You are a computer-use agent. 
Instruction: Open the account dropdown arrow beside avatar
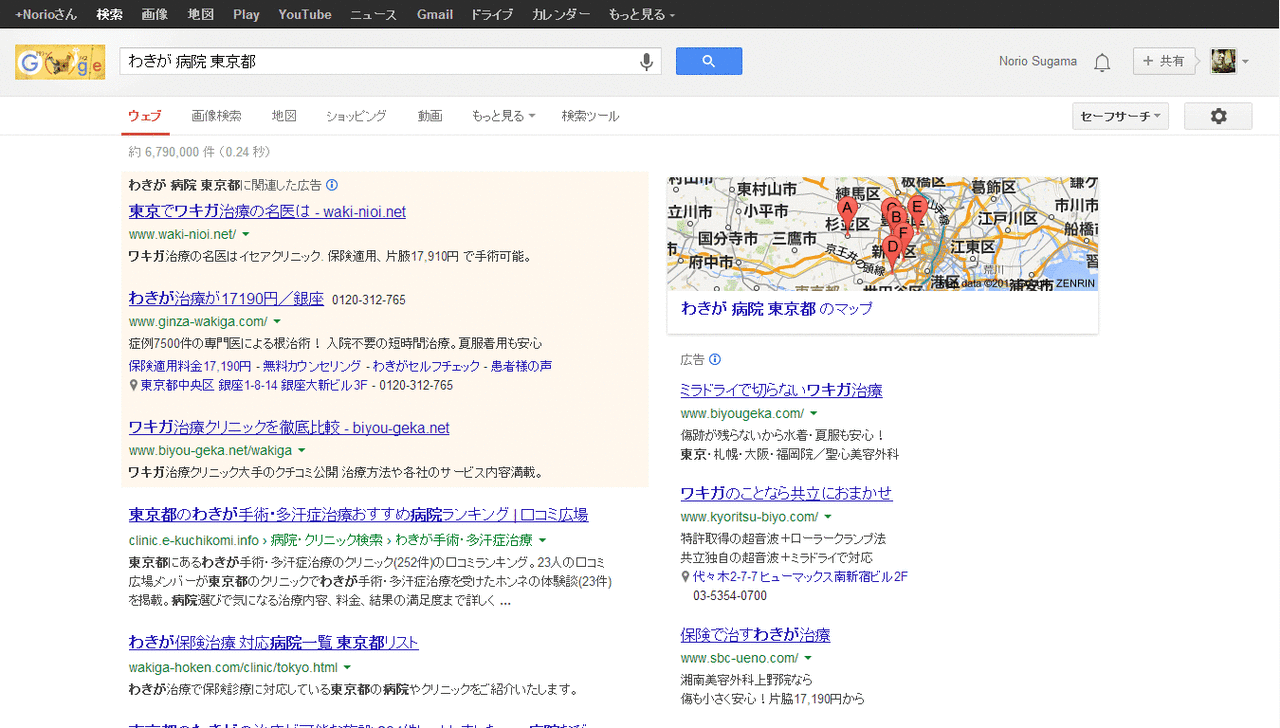pyautogui.click(x=1245, y=62)
